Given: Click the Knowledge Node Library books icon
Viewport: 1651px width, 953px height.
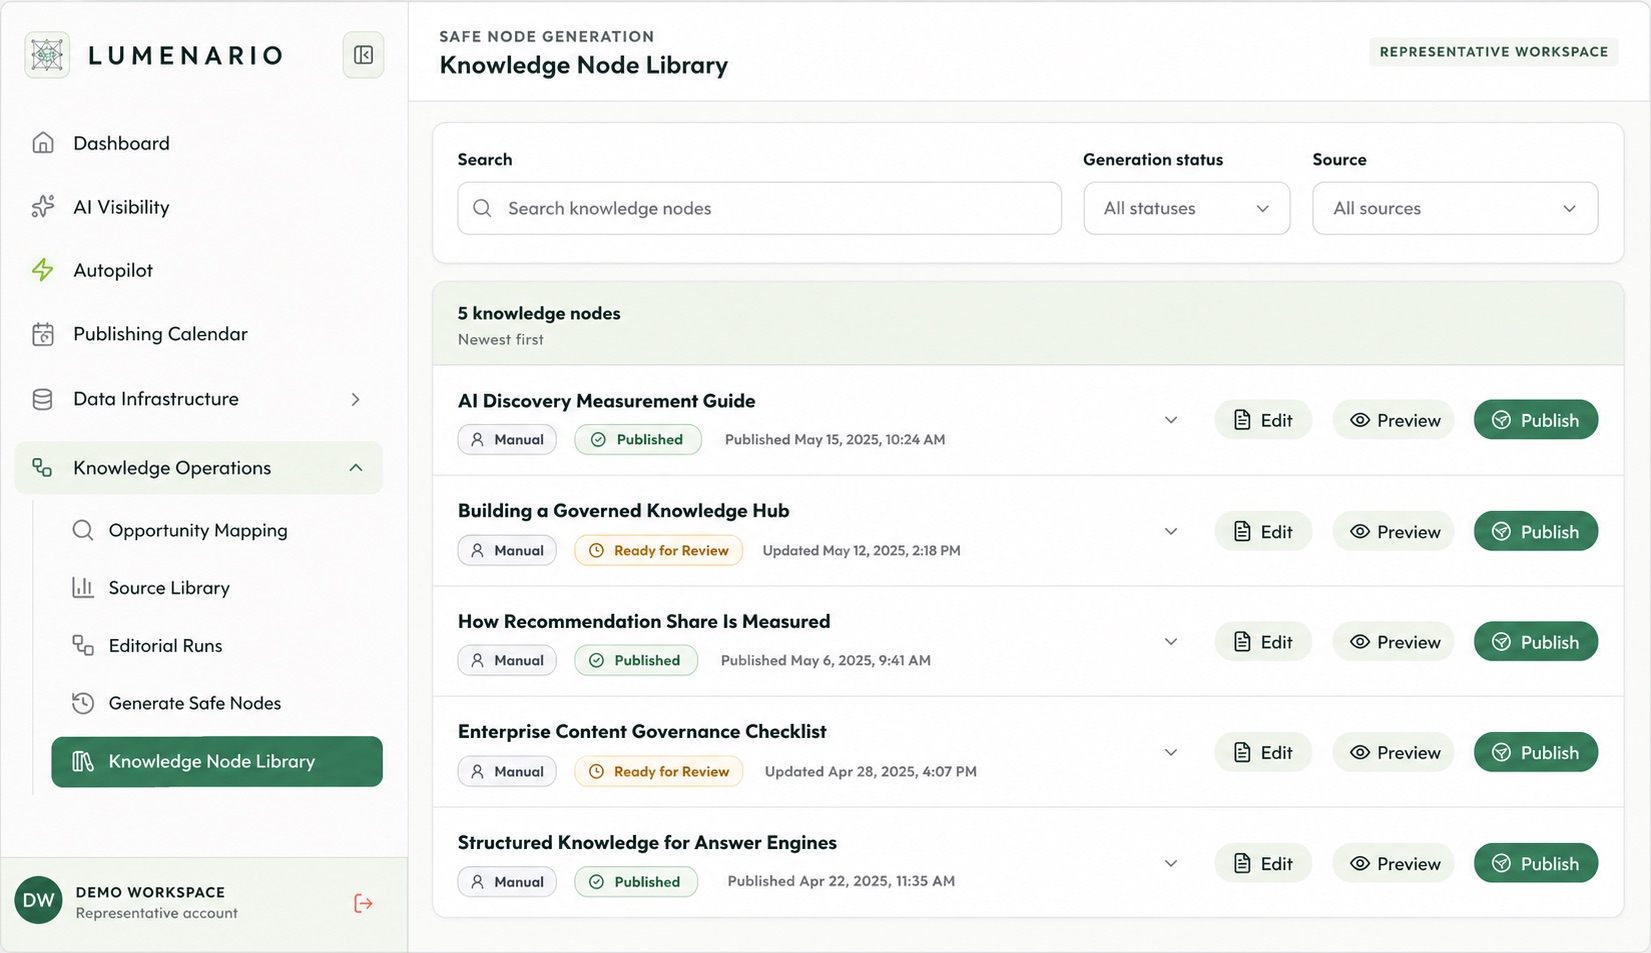Looking at the screenshot, I should coord(83,762).
